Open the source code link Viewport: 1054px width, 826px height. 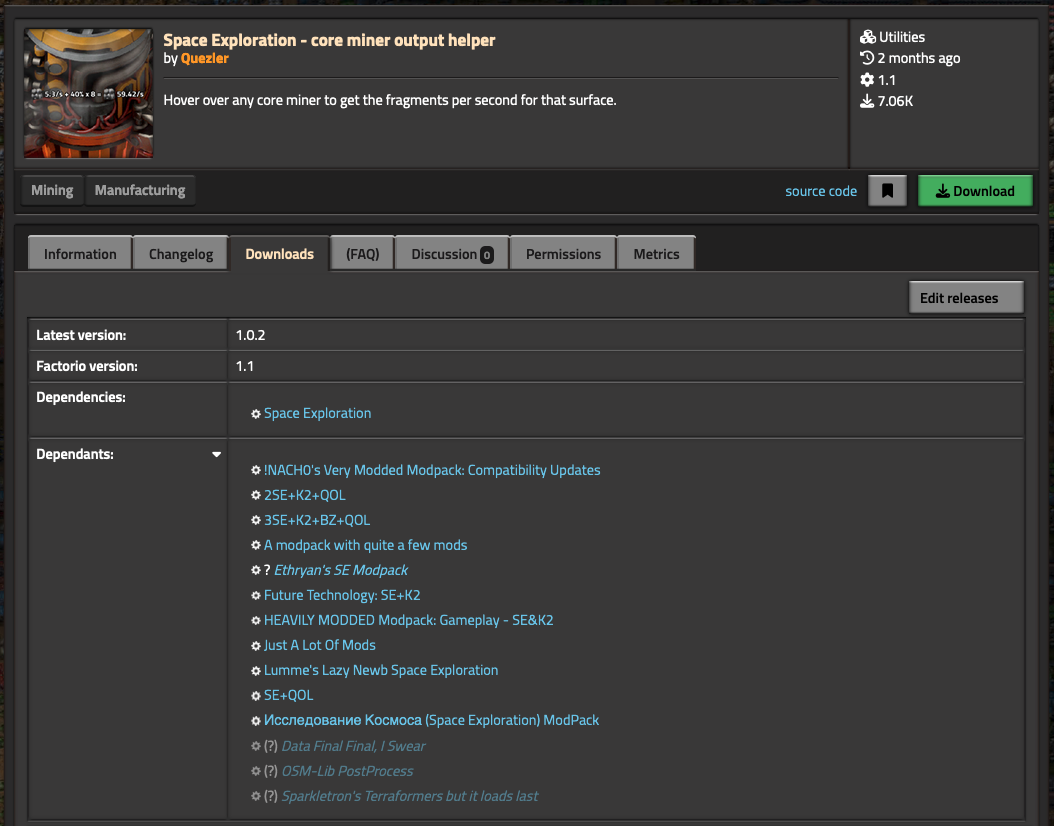coord(821,191)
